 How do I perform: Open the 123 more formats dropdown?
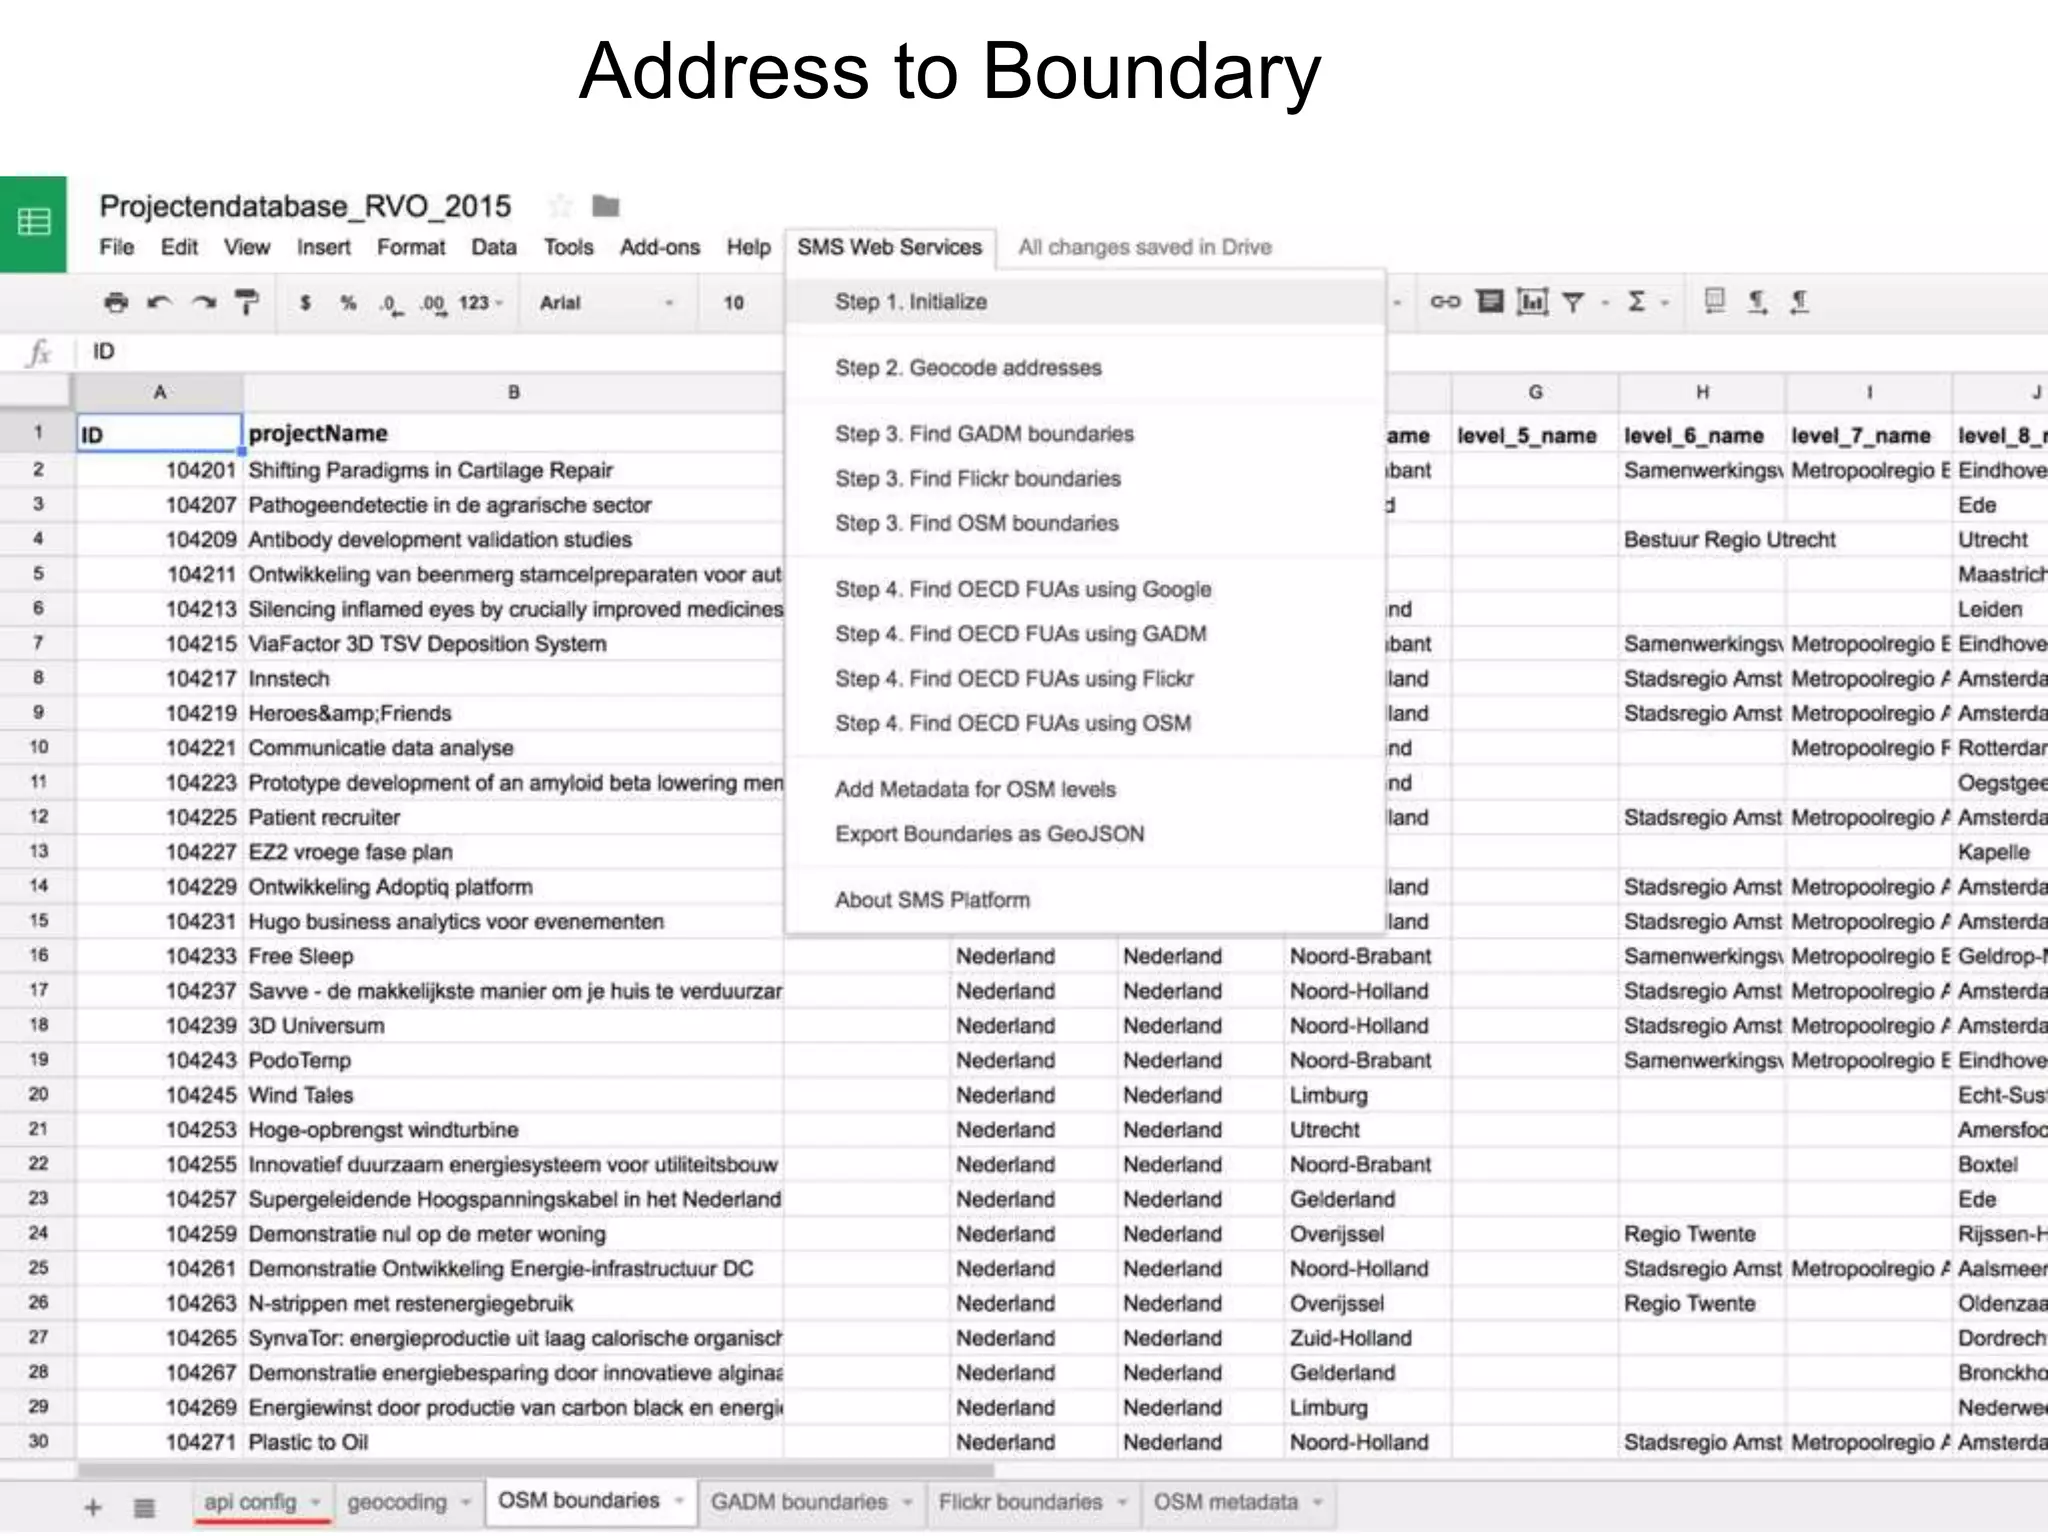(x=481, y=302)
